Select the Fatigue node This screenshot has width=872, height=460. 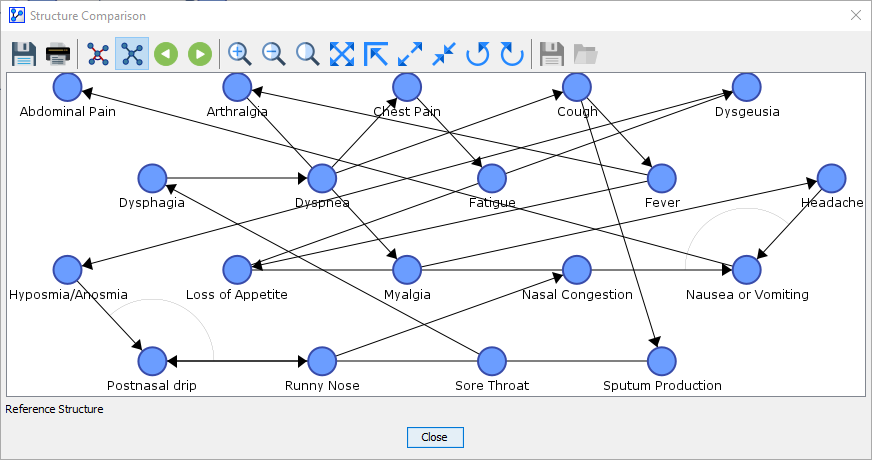pyautogui.click(x=492, y=179)
